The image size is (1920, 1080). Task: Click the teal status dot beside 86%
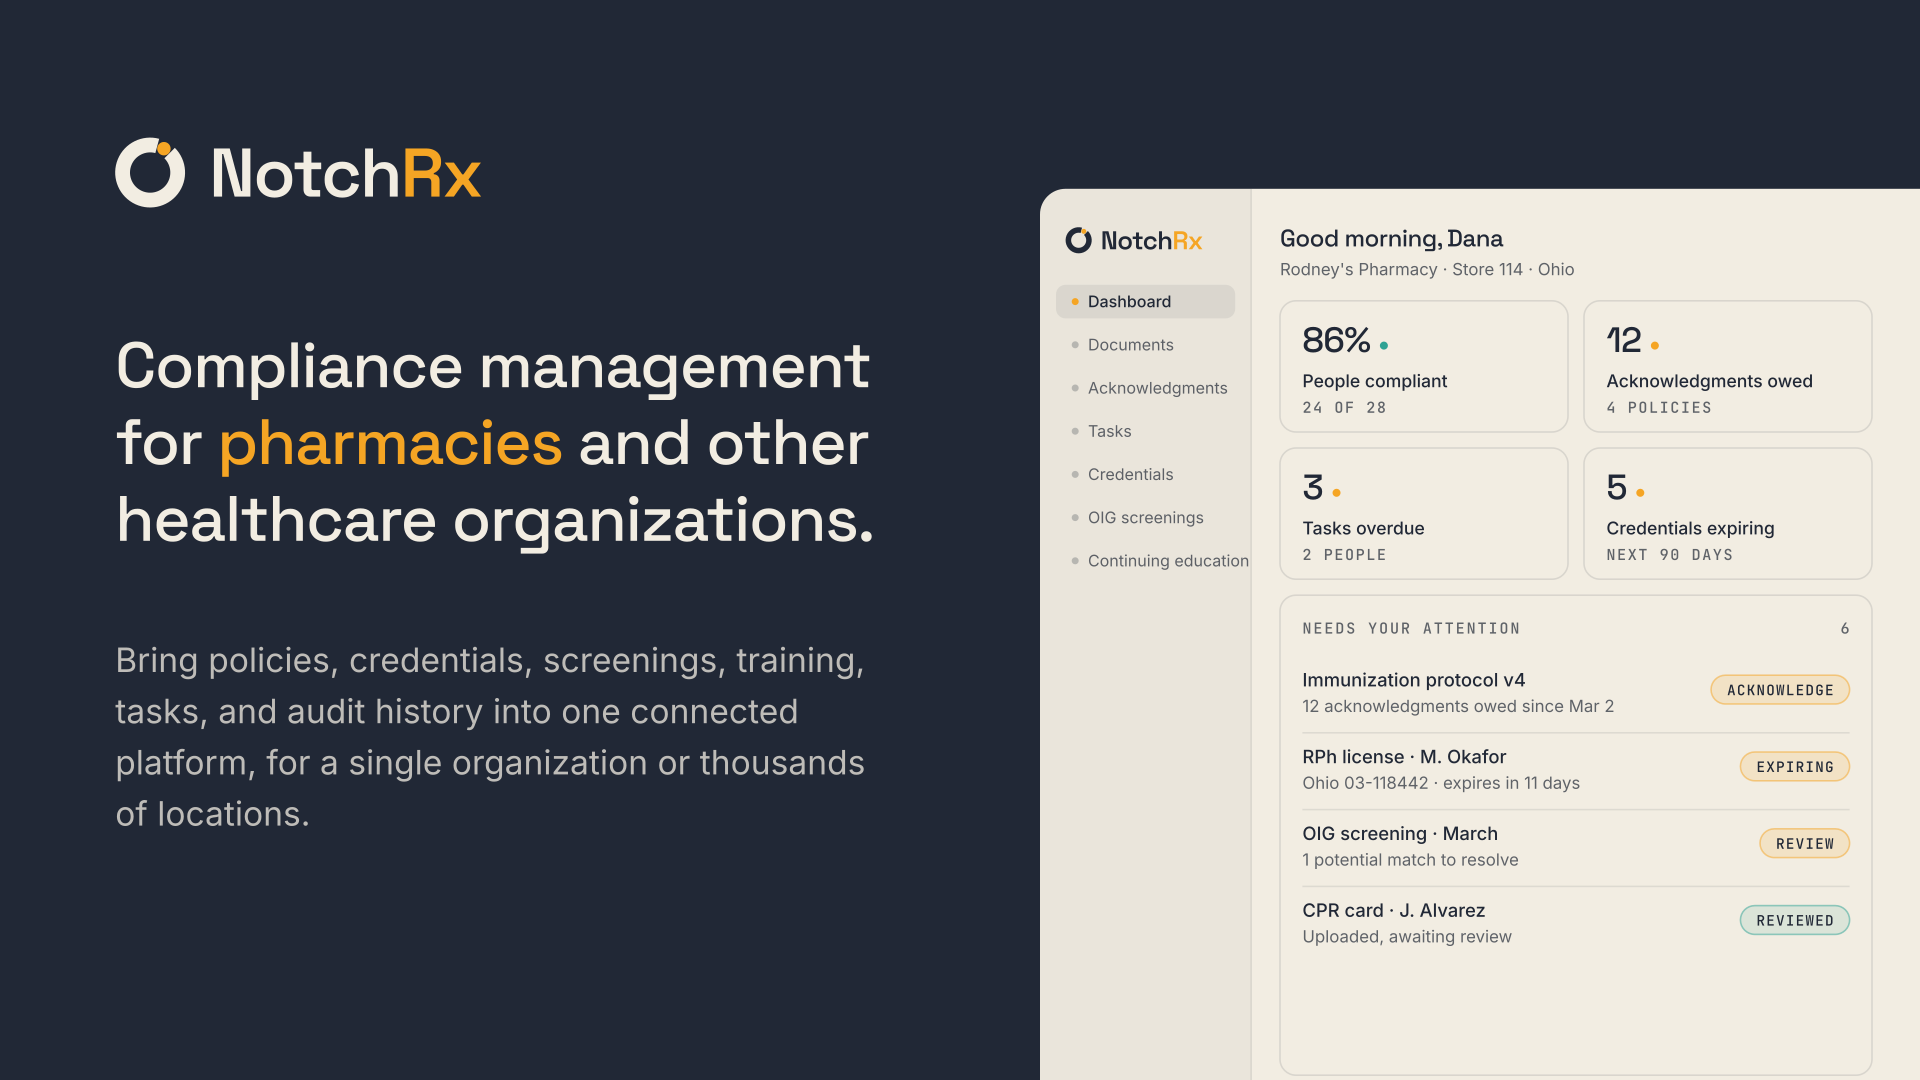(1384, 346)
